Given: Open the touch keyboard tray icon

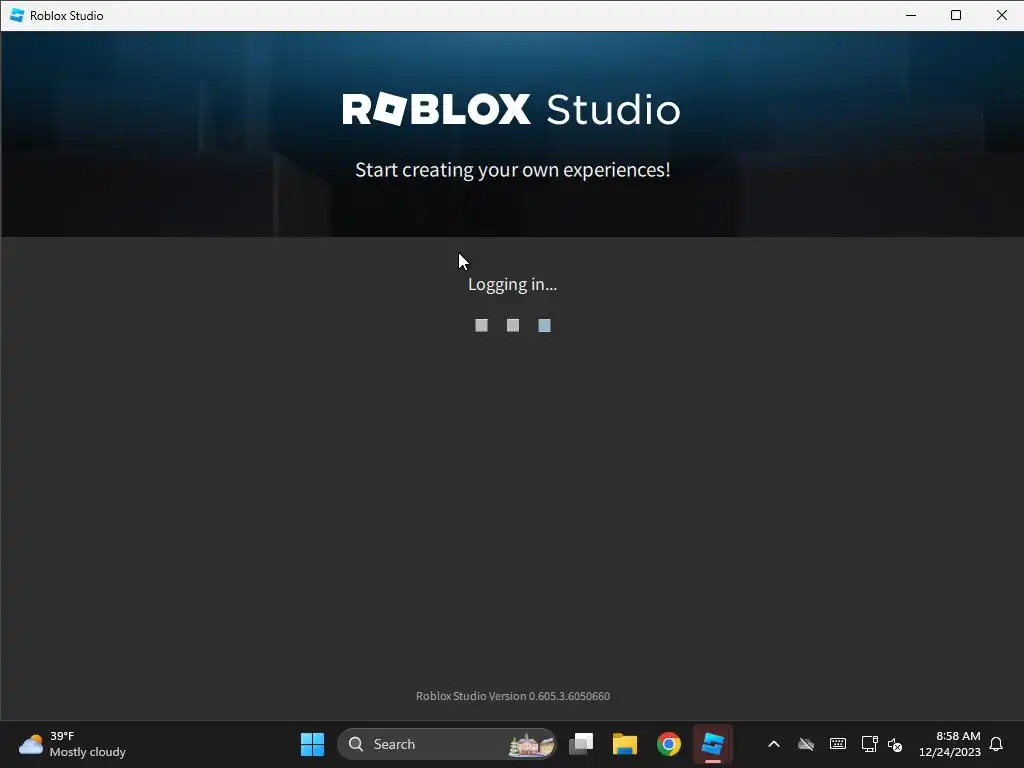Looking at the screenshot, I should 838,744.
